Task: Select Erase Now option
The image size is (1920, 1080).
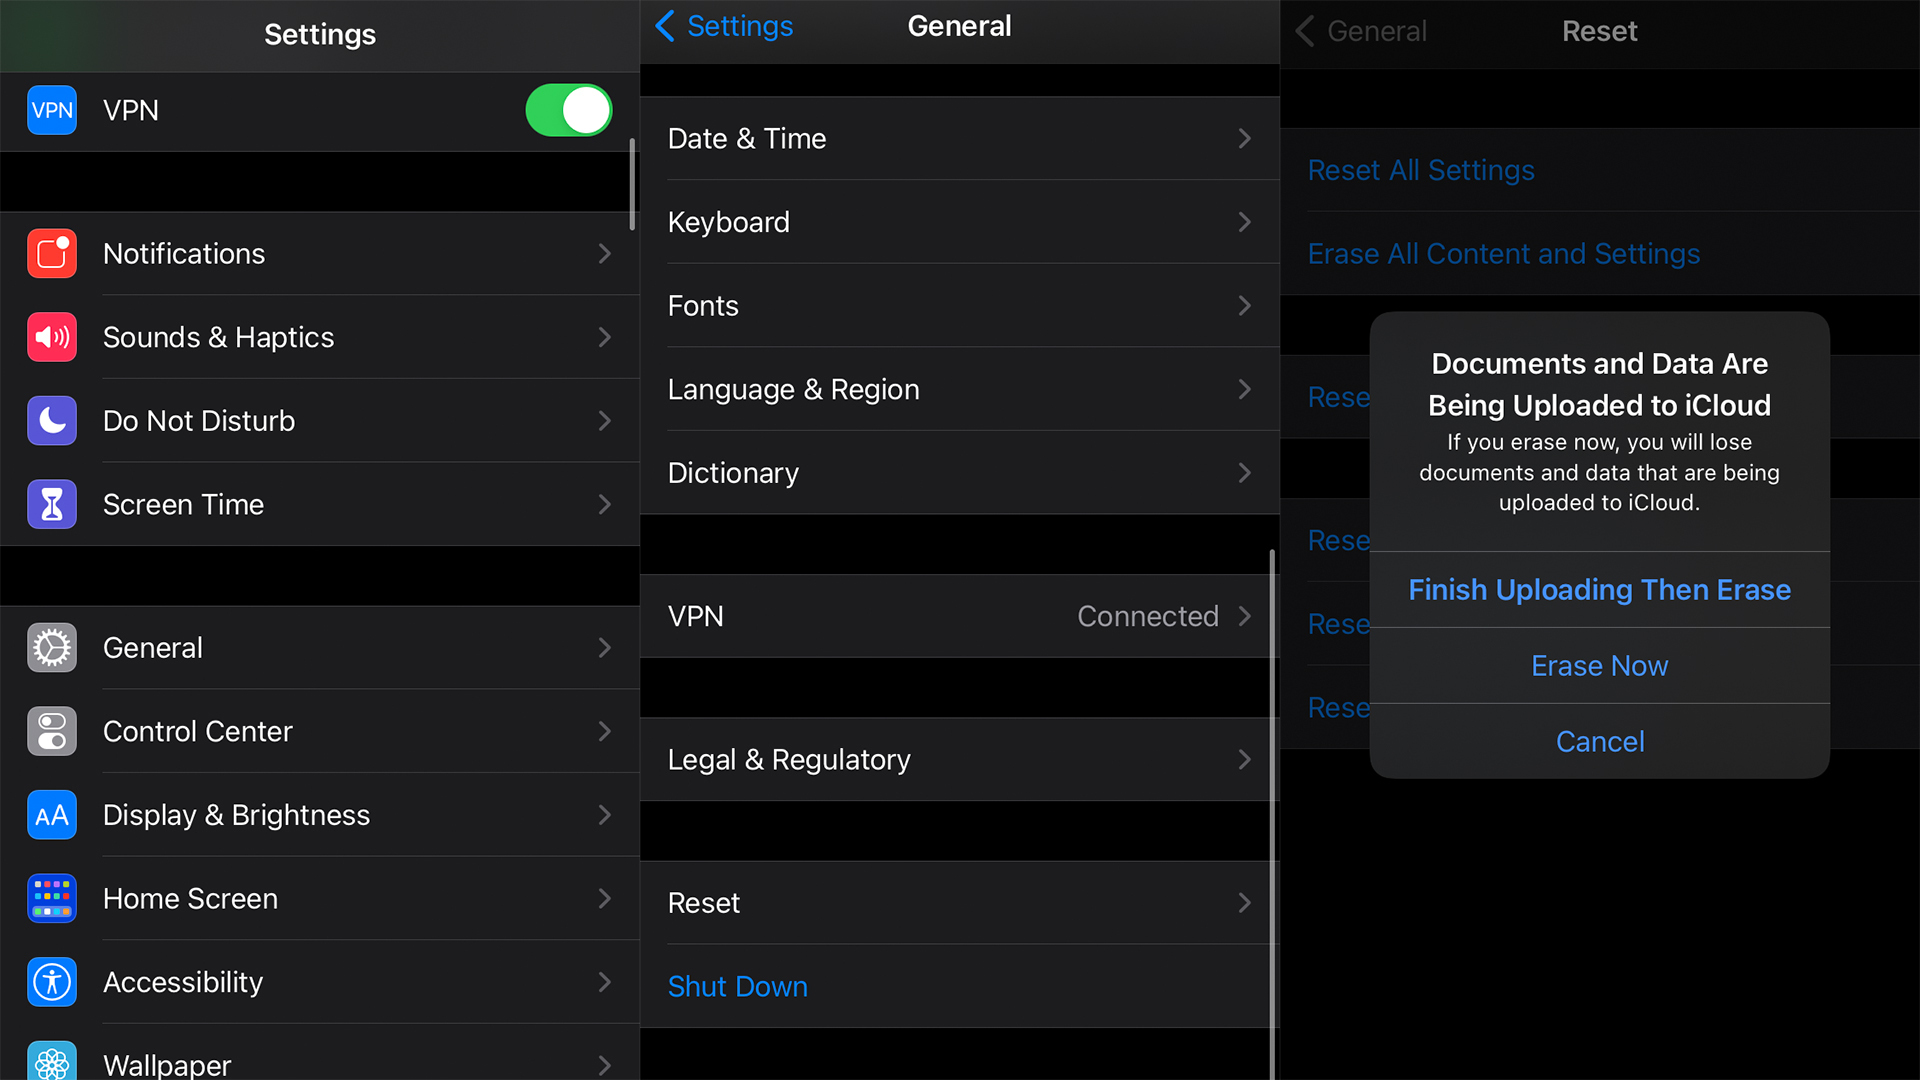Action: click(x=1600, y=665)
